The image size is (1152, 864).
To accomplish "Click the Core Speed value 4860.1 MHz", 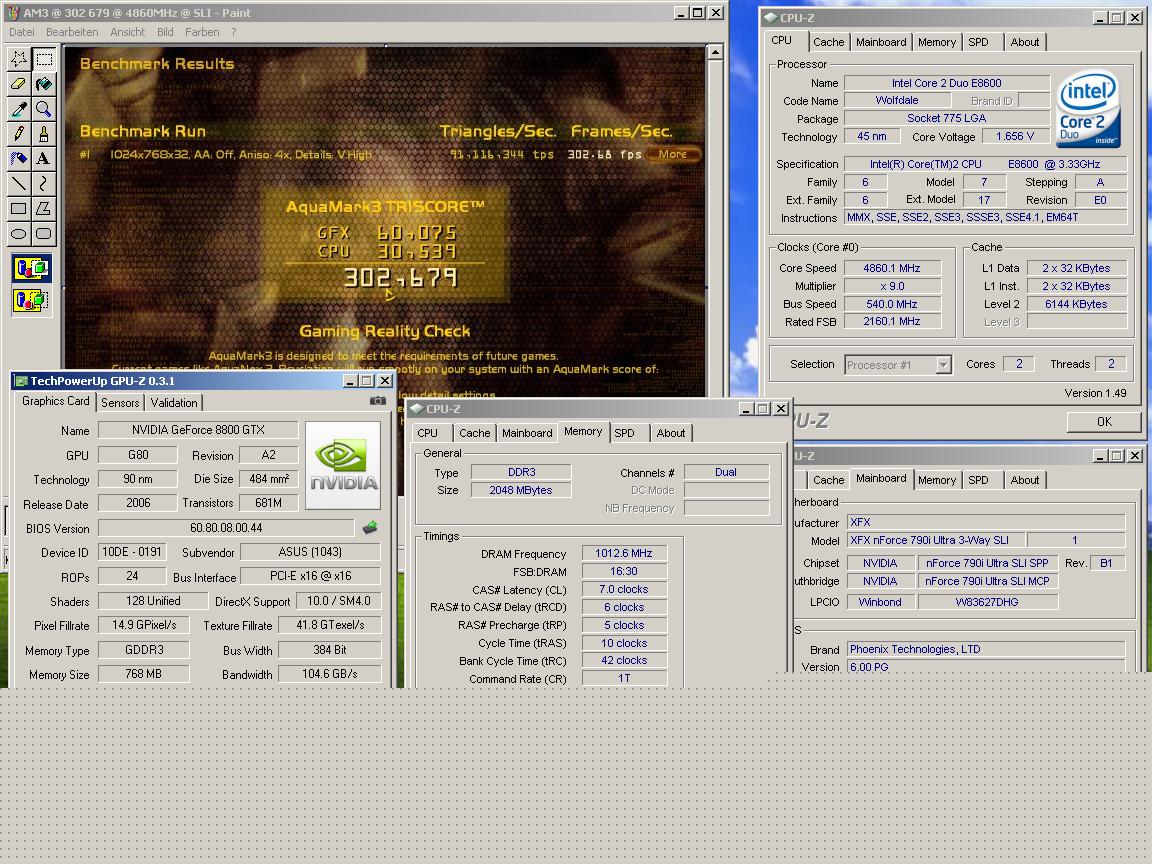I will coord(892,268).
